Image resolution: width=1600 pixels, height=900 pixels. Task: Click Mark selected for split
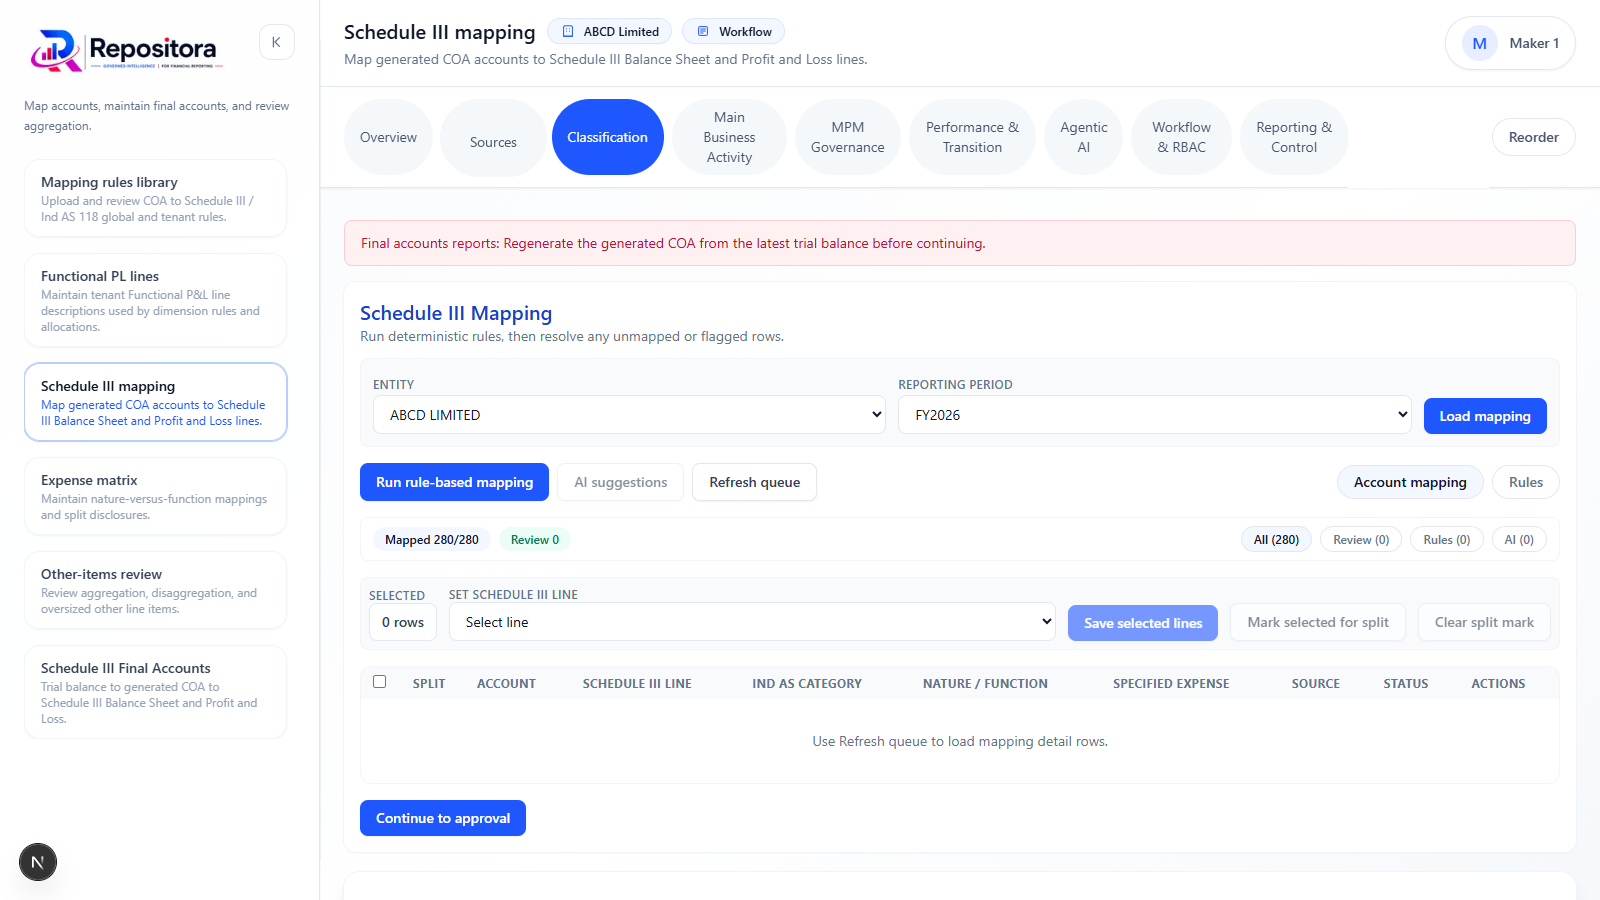pyautogui.click(x=1318, y=622)
